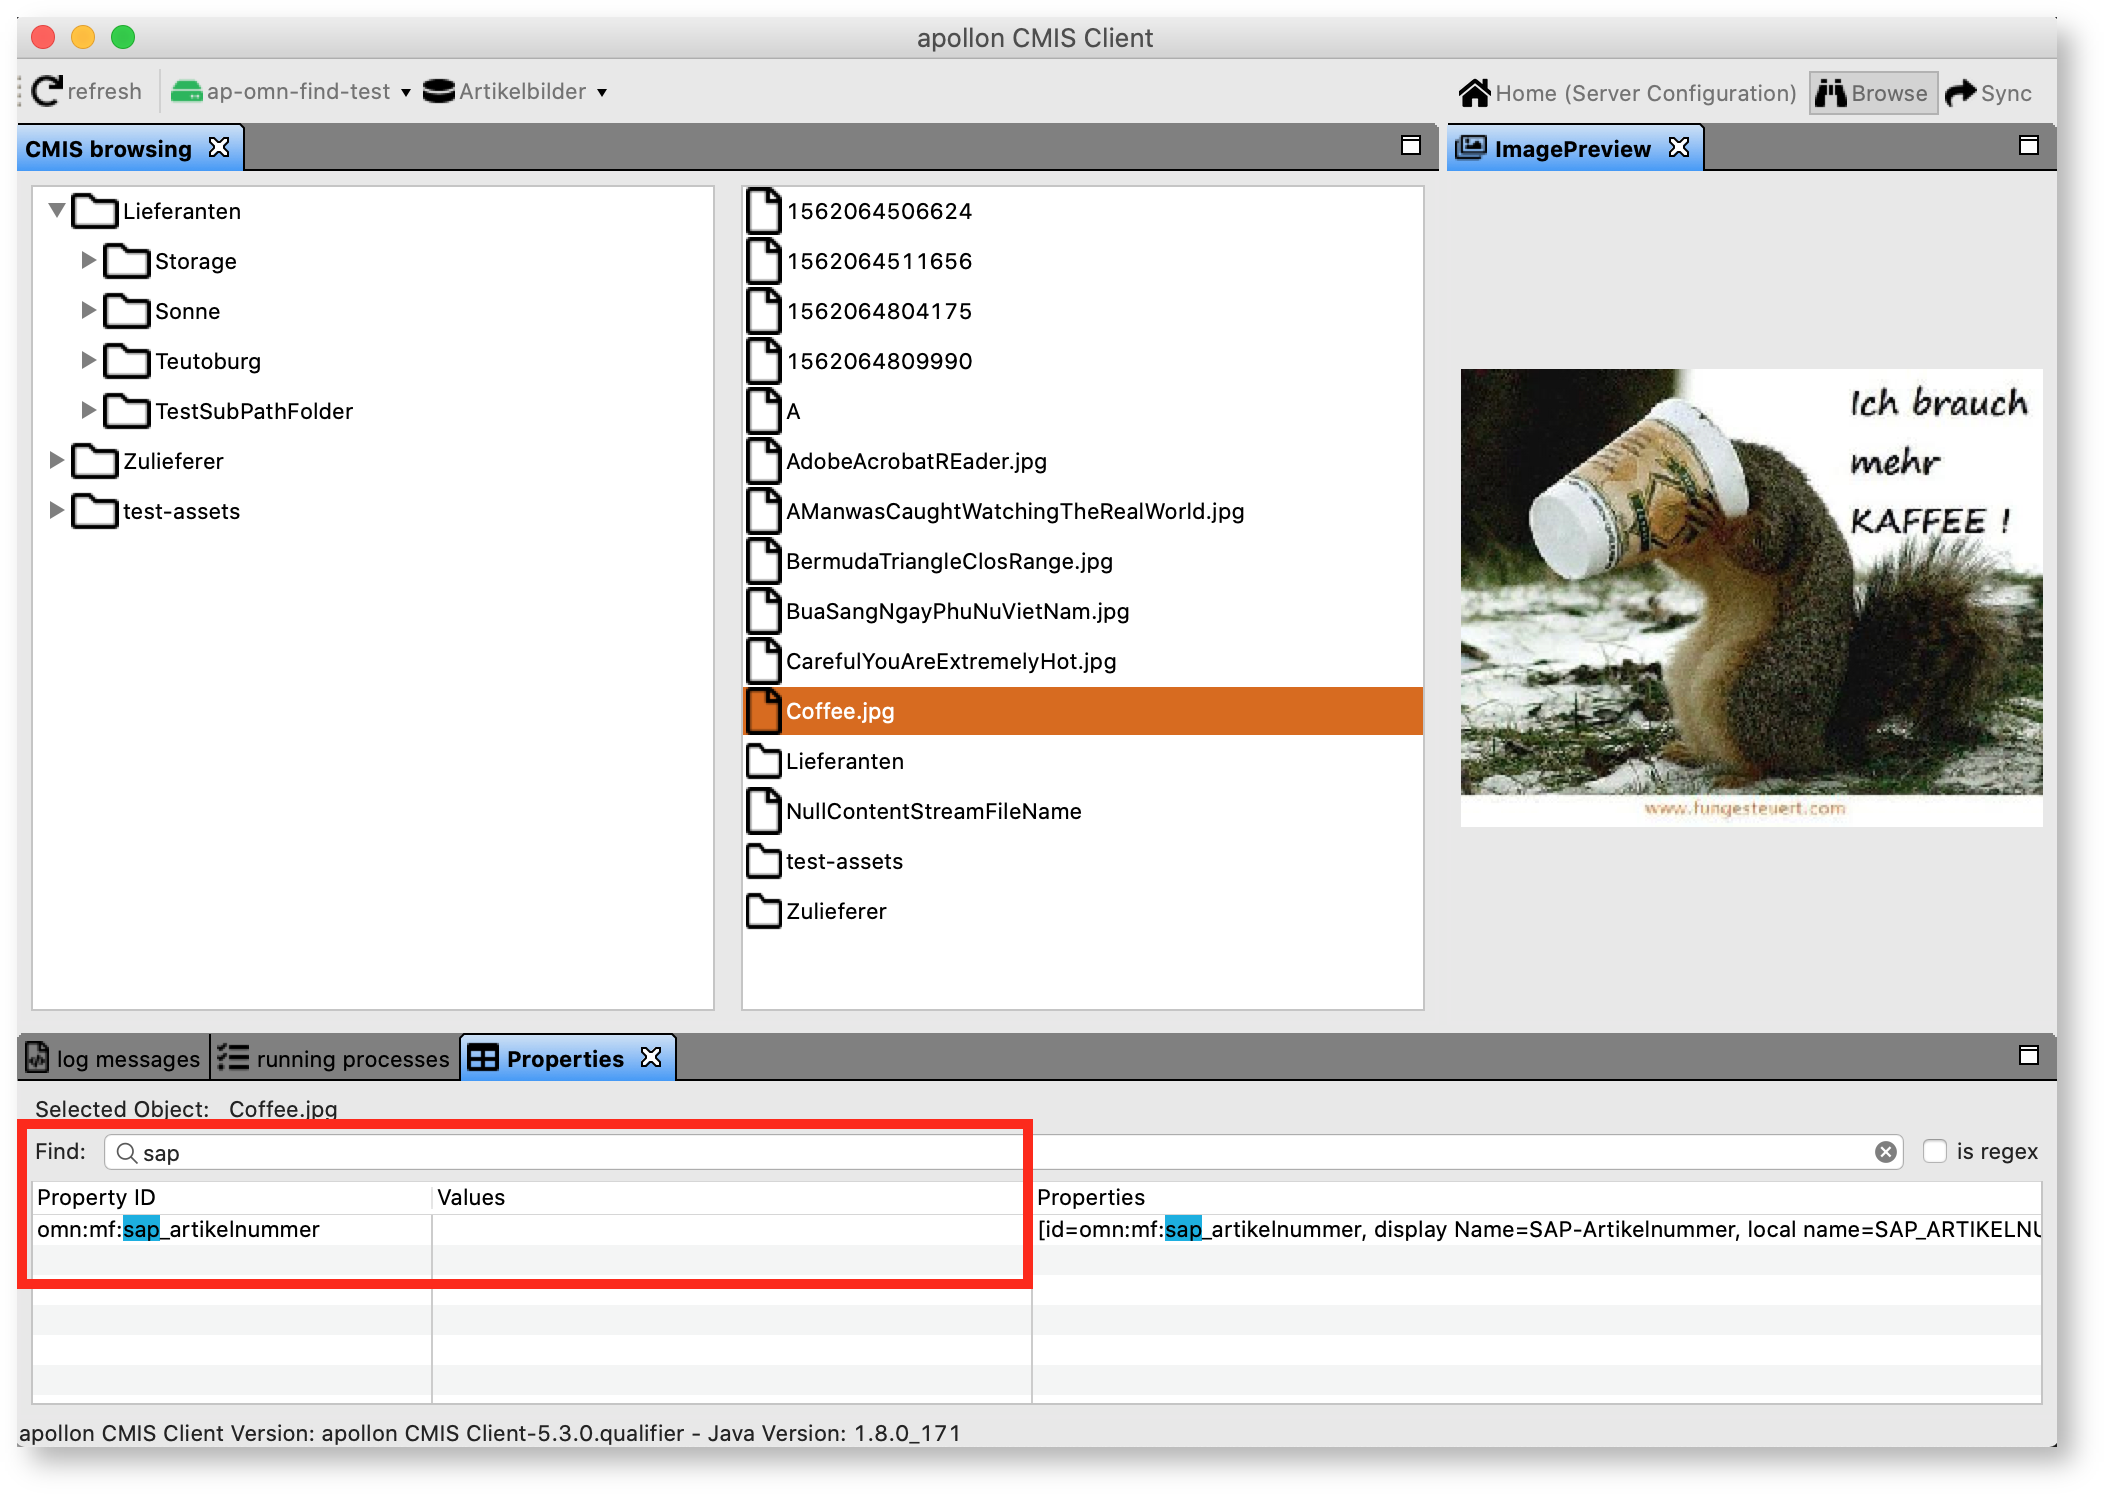The height and width of the screenshot is (1495, 2105).
Task: Click the Sync arrow icon
Action: point(1960,93)
